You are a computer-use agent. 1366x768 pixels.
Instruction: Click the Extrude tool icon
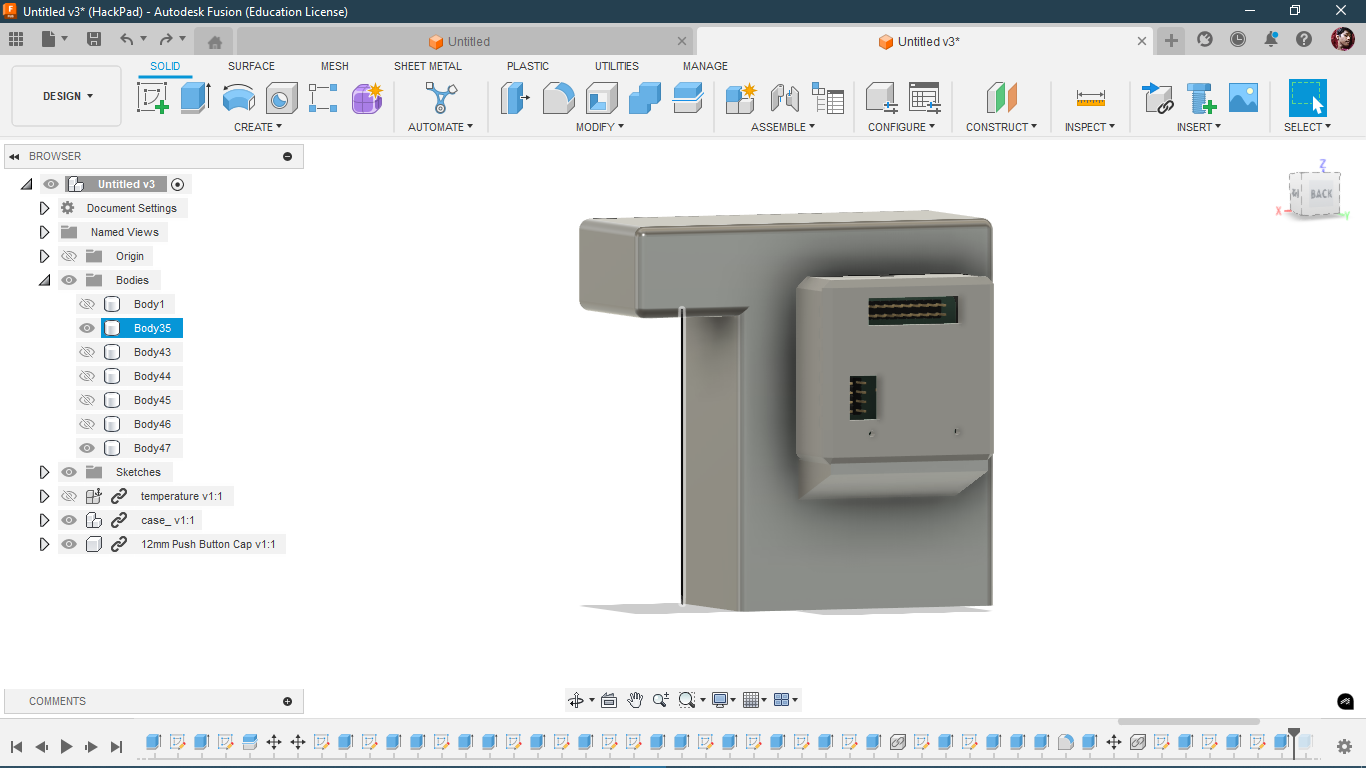tap(196, 98)
